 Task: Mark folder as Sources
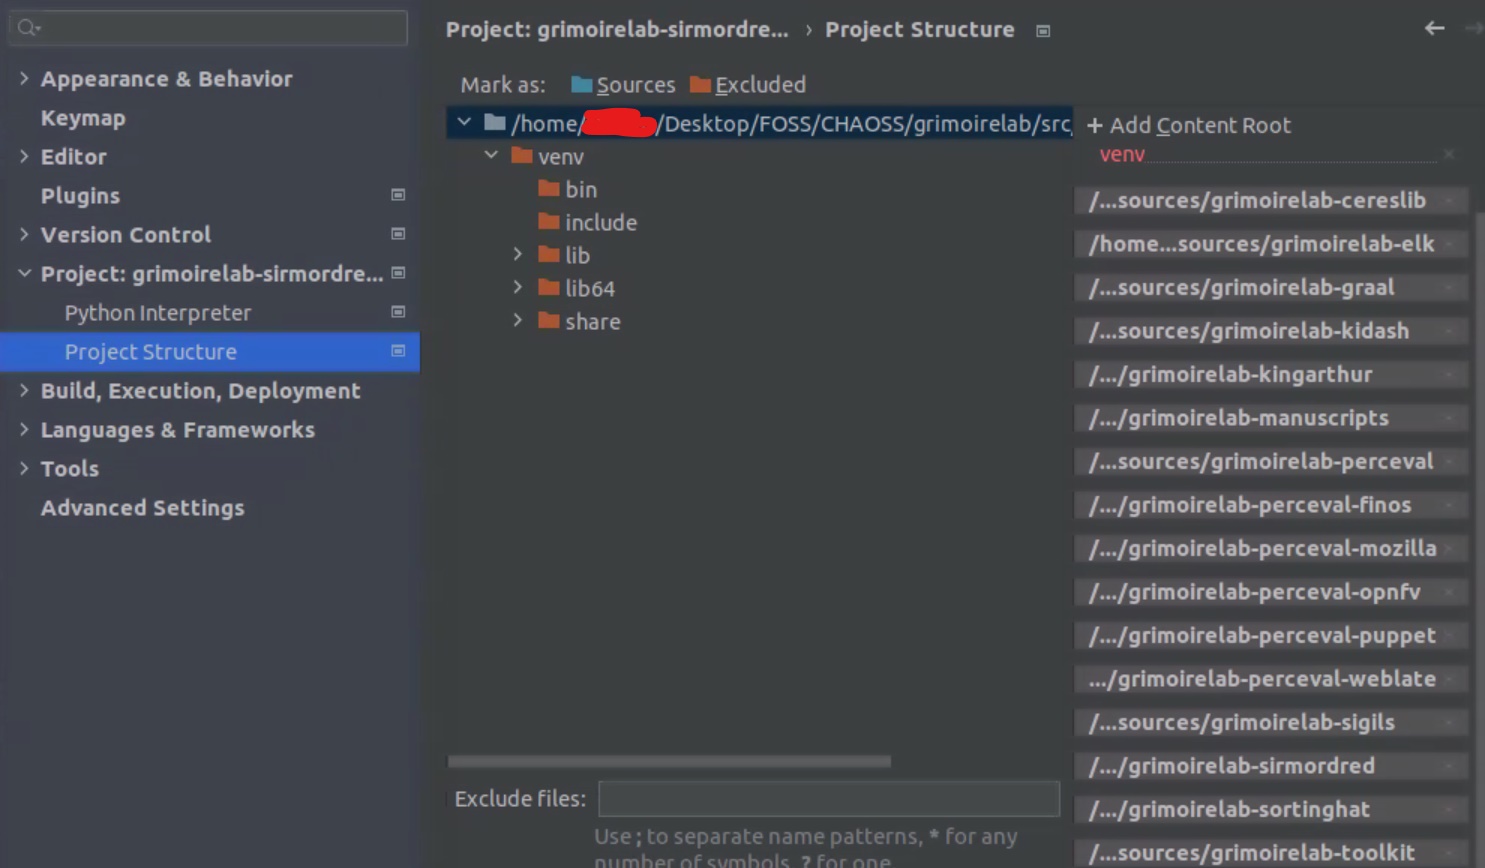point(623,85)
